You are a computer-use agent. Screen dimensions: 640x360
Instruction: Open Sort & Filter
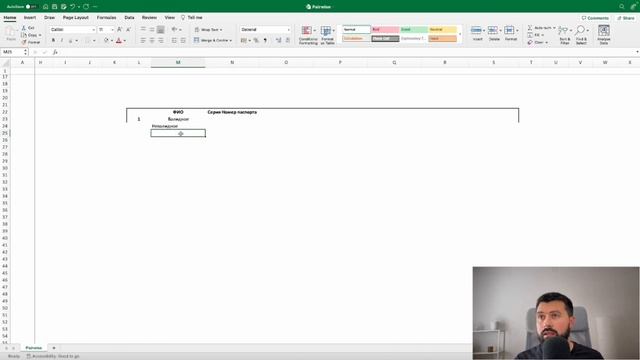(564, 34)
